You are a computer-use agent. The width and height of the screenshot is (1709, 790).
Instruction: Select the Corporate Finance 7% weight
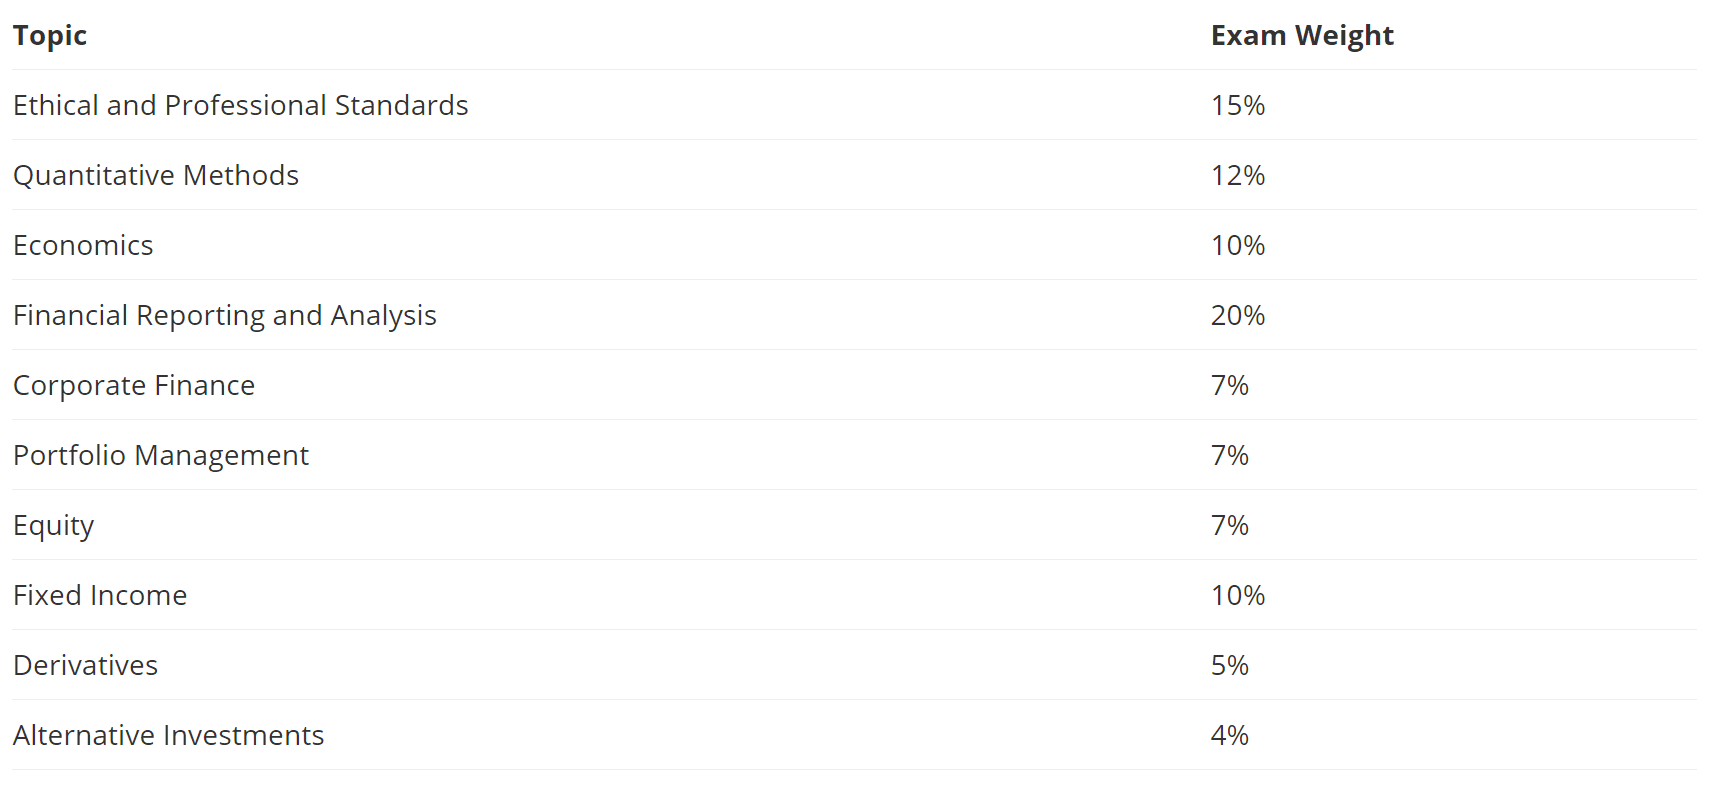[x=1229, y=386]
